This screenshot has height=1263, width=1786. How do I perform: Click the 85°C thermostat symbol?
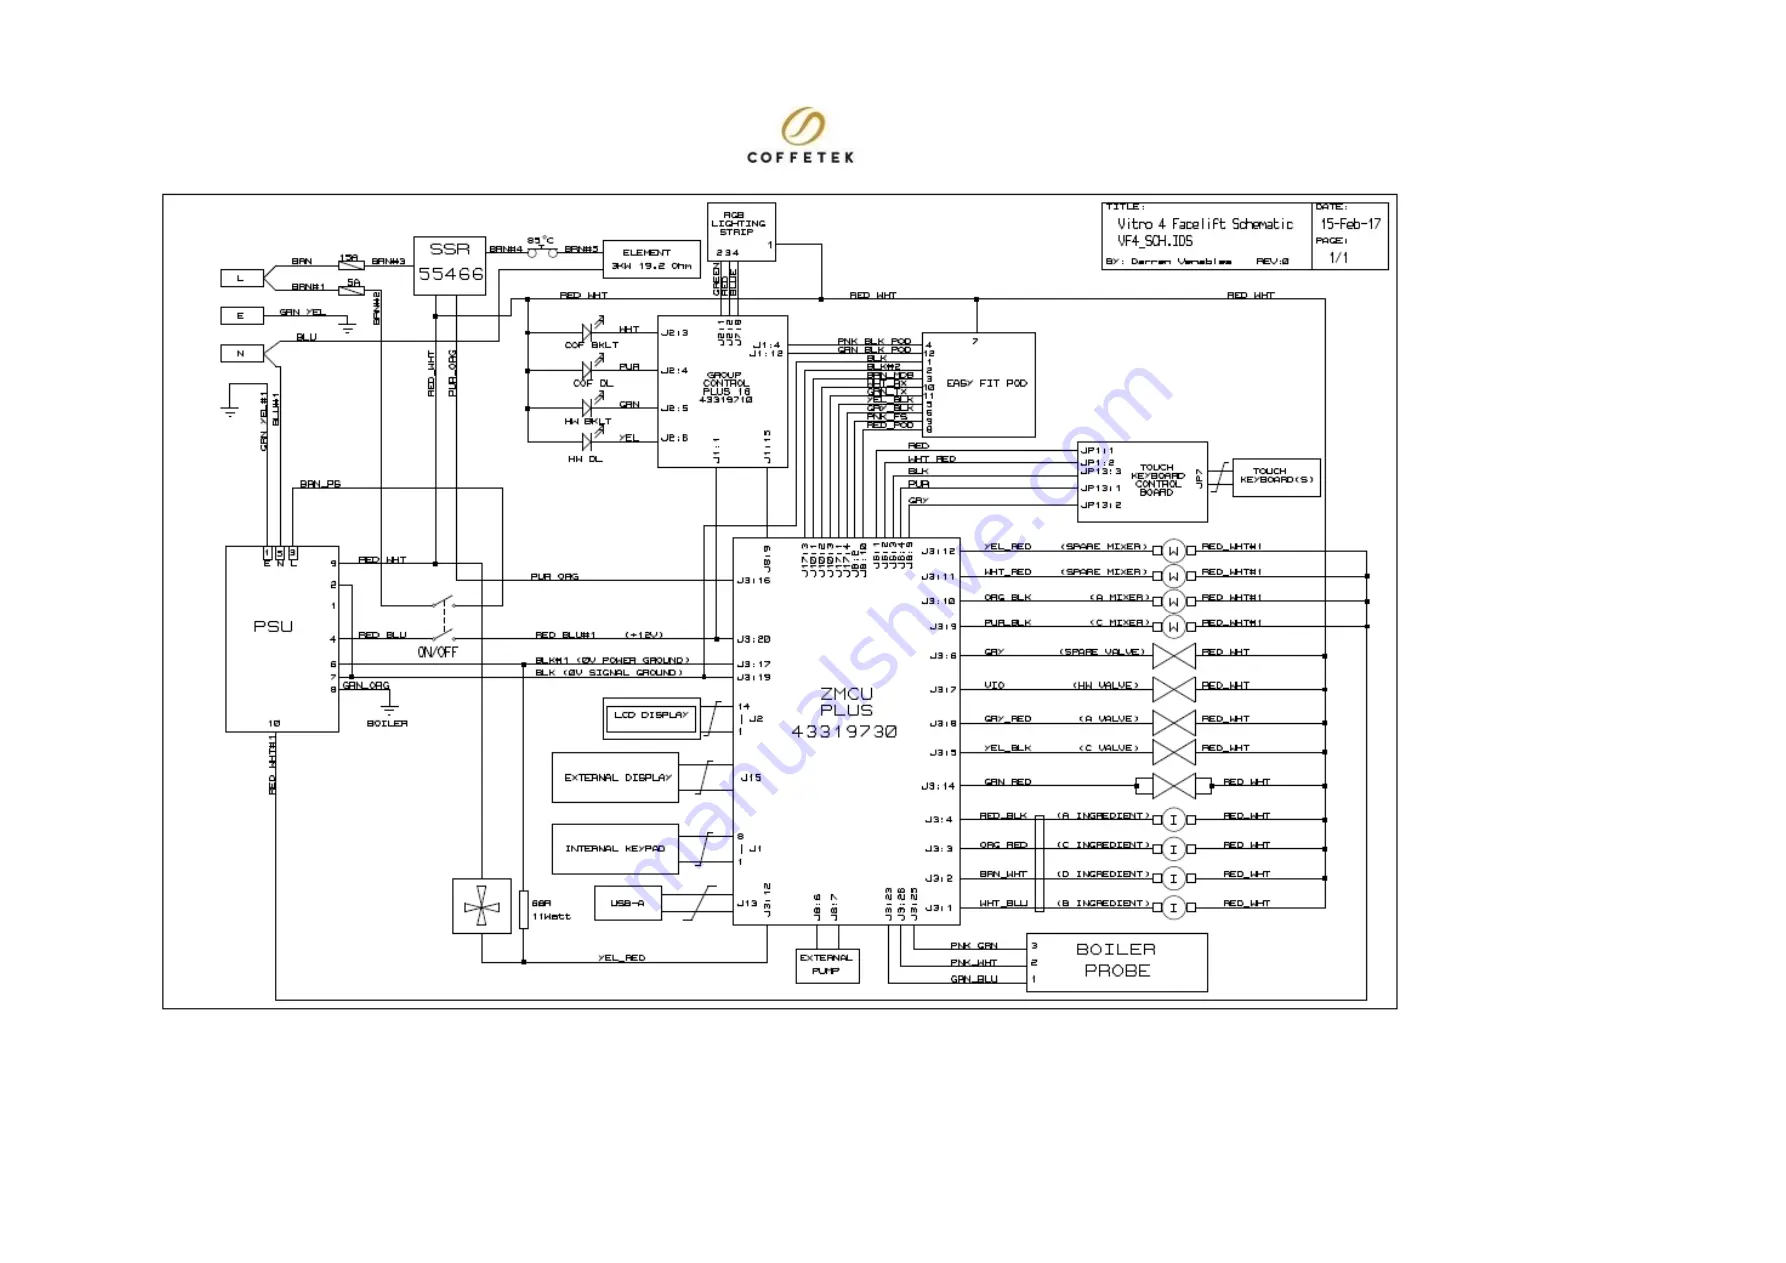pyautogui.click(x=542, y=252)
